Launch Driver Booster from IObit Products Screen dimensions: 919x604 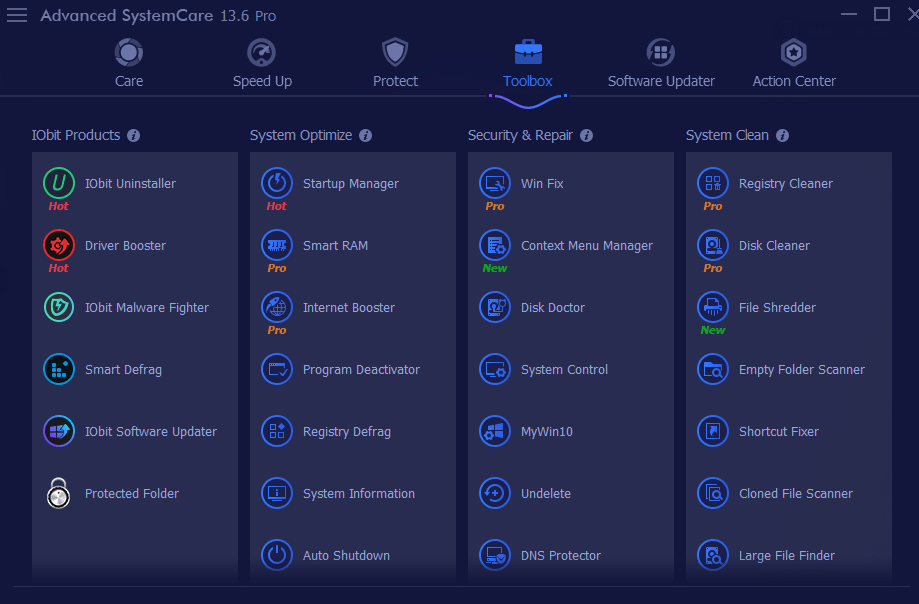[x=58, y=245]
